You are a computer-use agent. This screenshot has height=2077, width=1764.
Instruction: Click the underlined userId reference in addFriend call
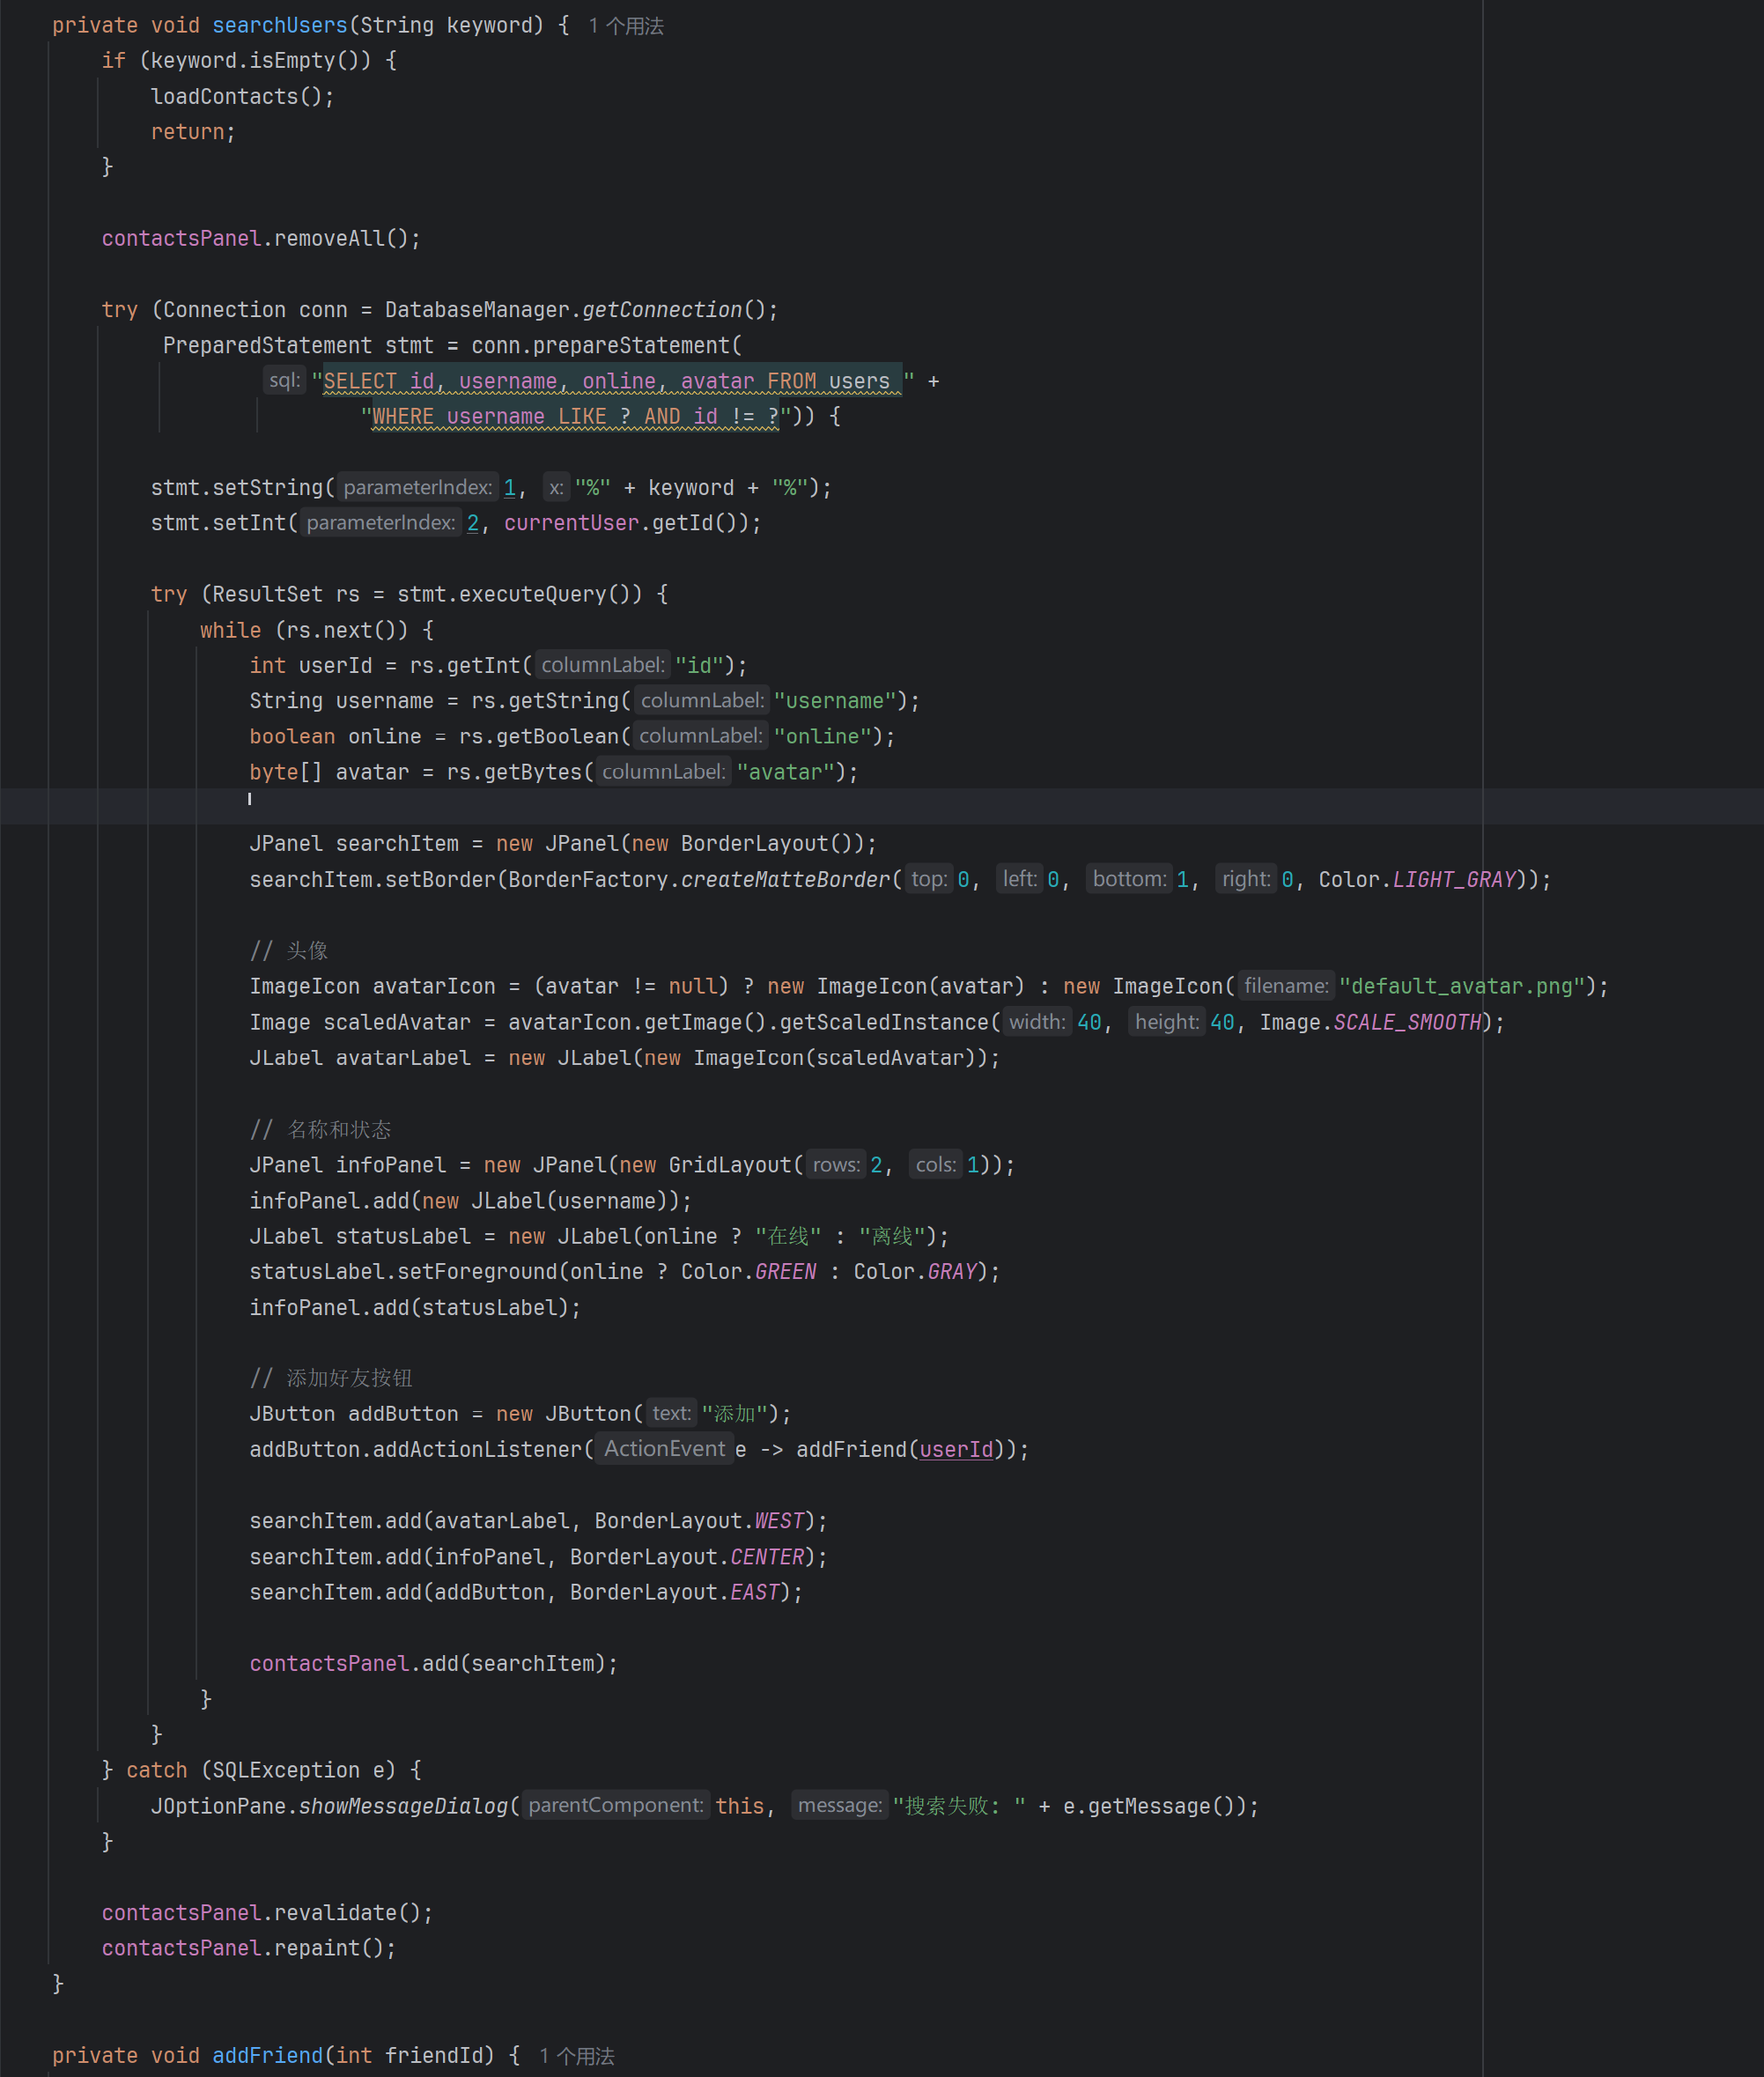pos(956,1449)
